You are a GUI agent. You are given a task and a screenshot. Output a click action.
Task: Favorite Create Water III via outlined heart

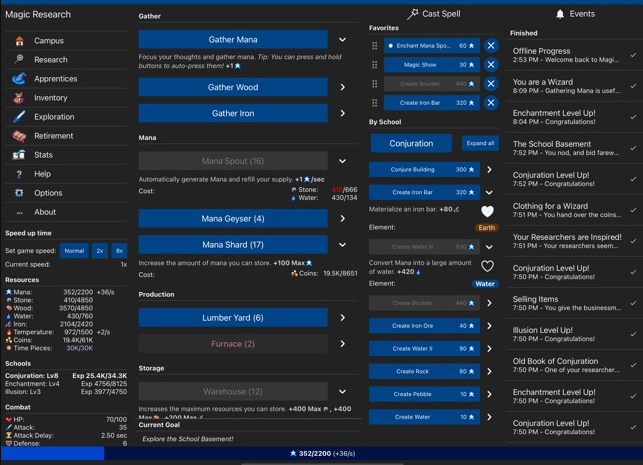click(x=487, y=266)
